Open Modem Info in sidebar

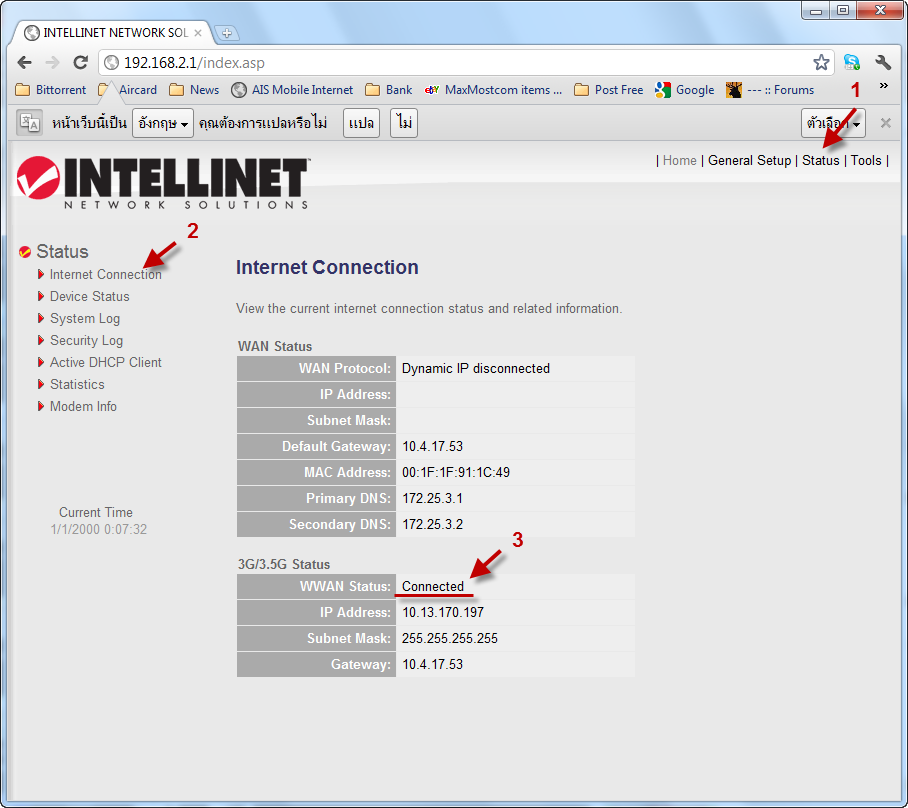(x=83, y=407)
